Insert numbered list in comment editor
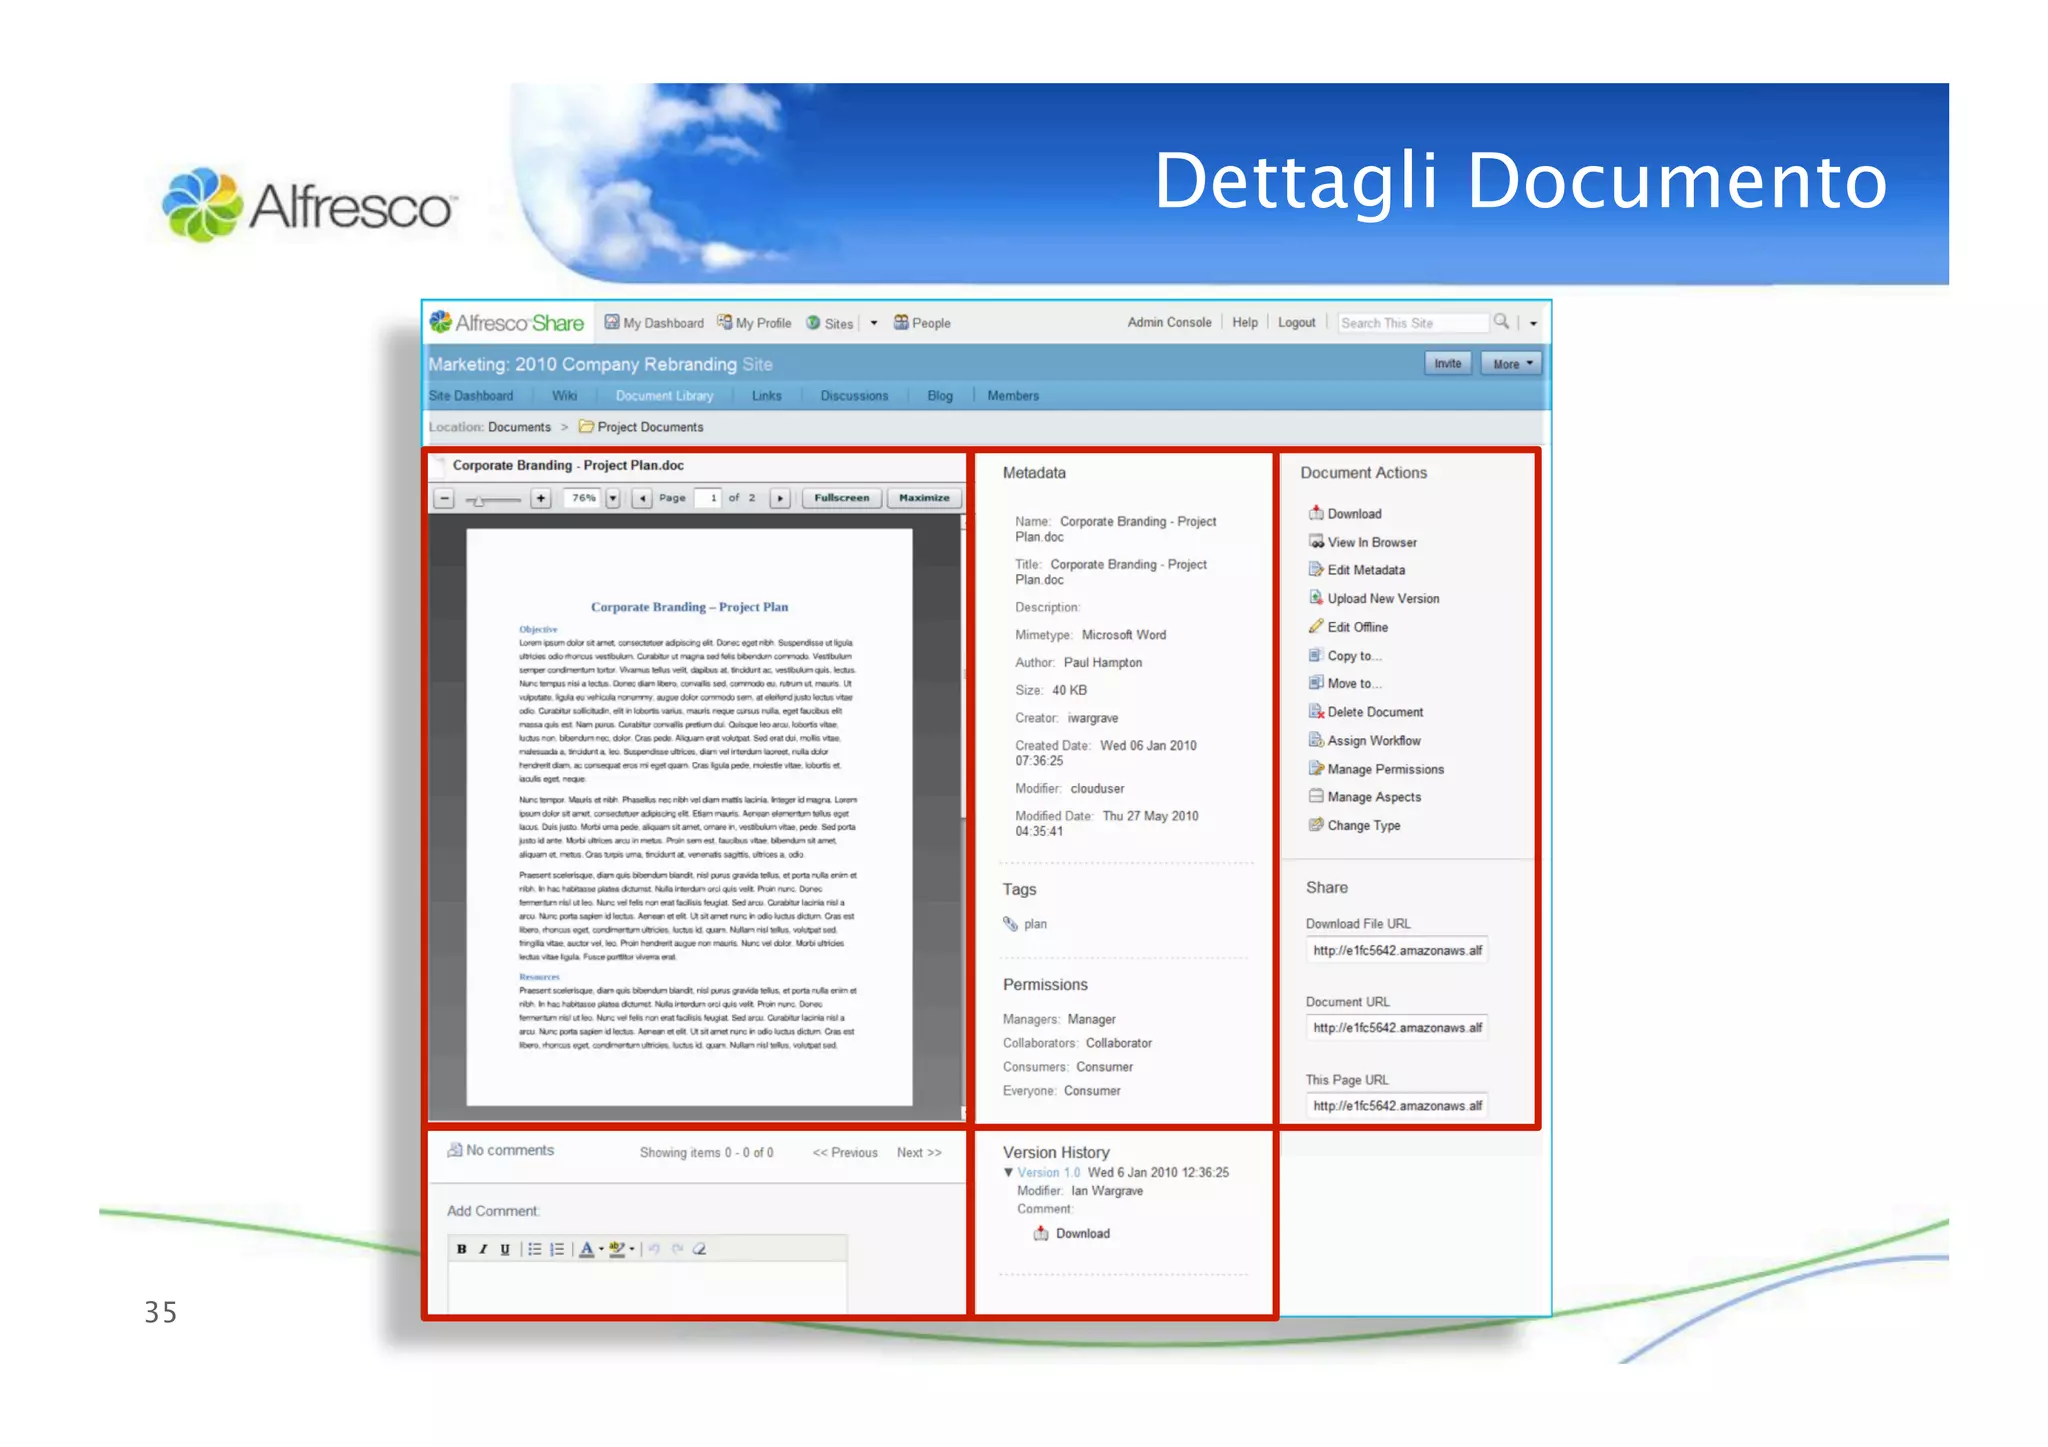Screen dimensions: 2048x1447 click(558, 1248)
